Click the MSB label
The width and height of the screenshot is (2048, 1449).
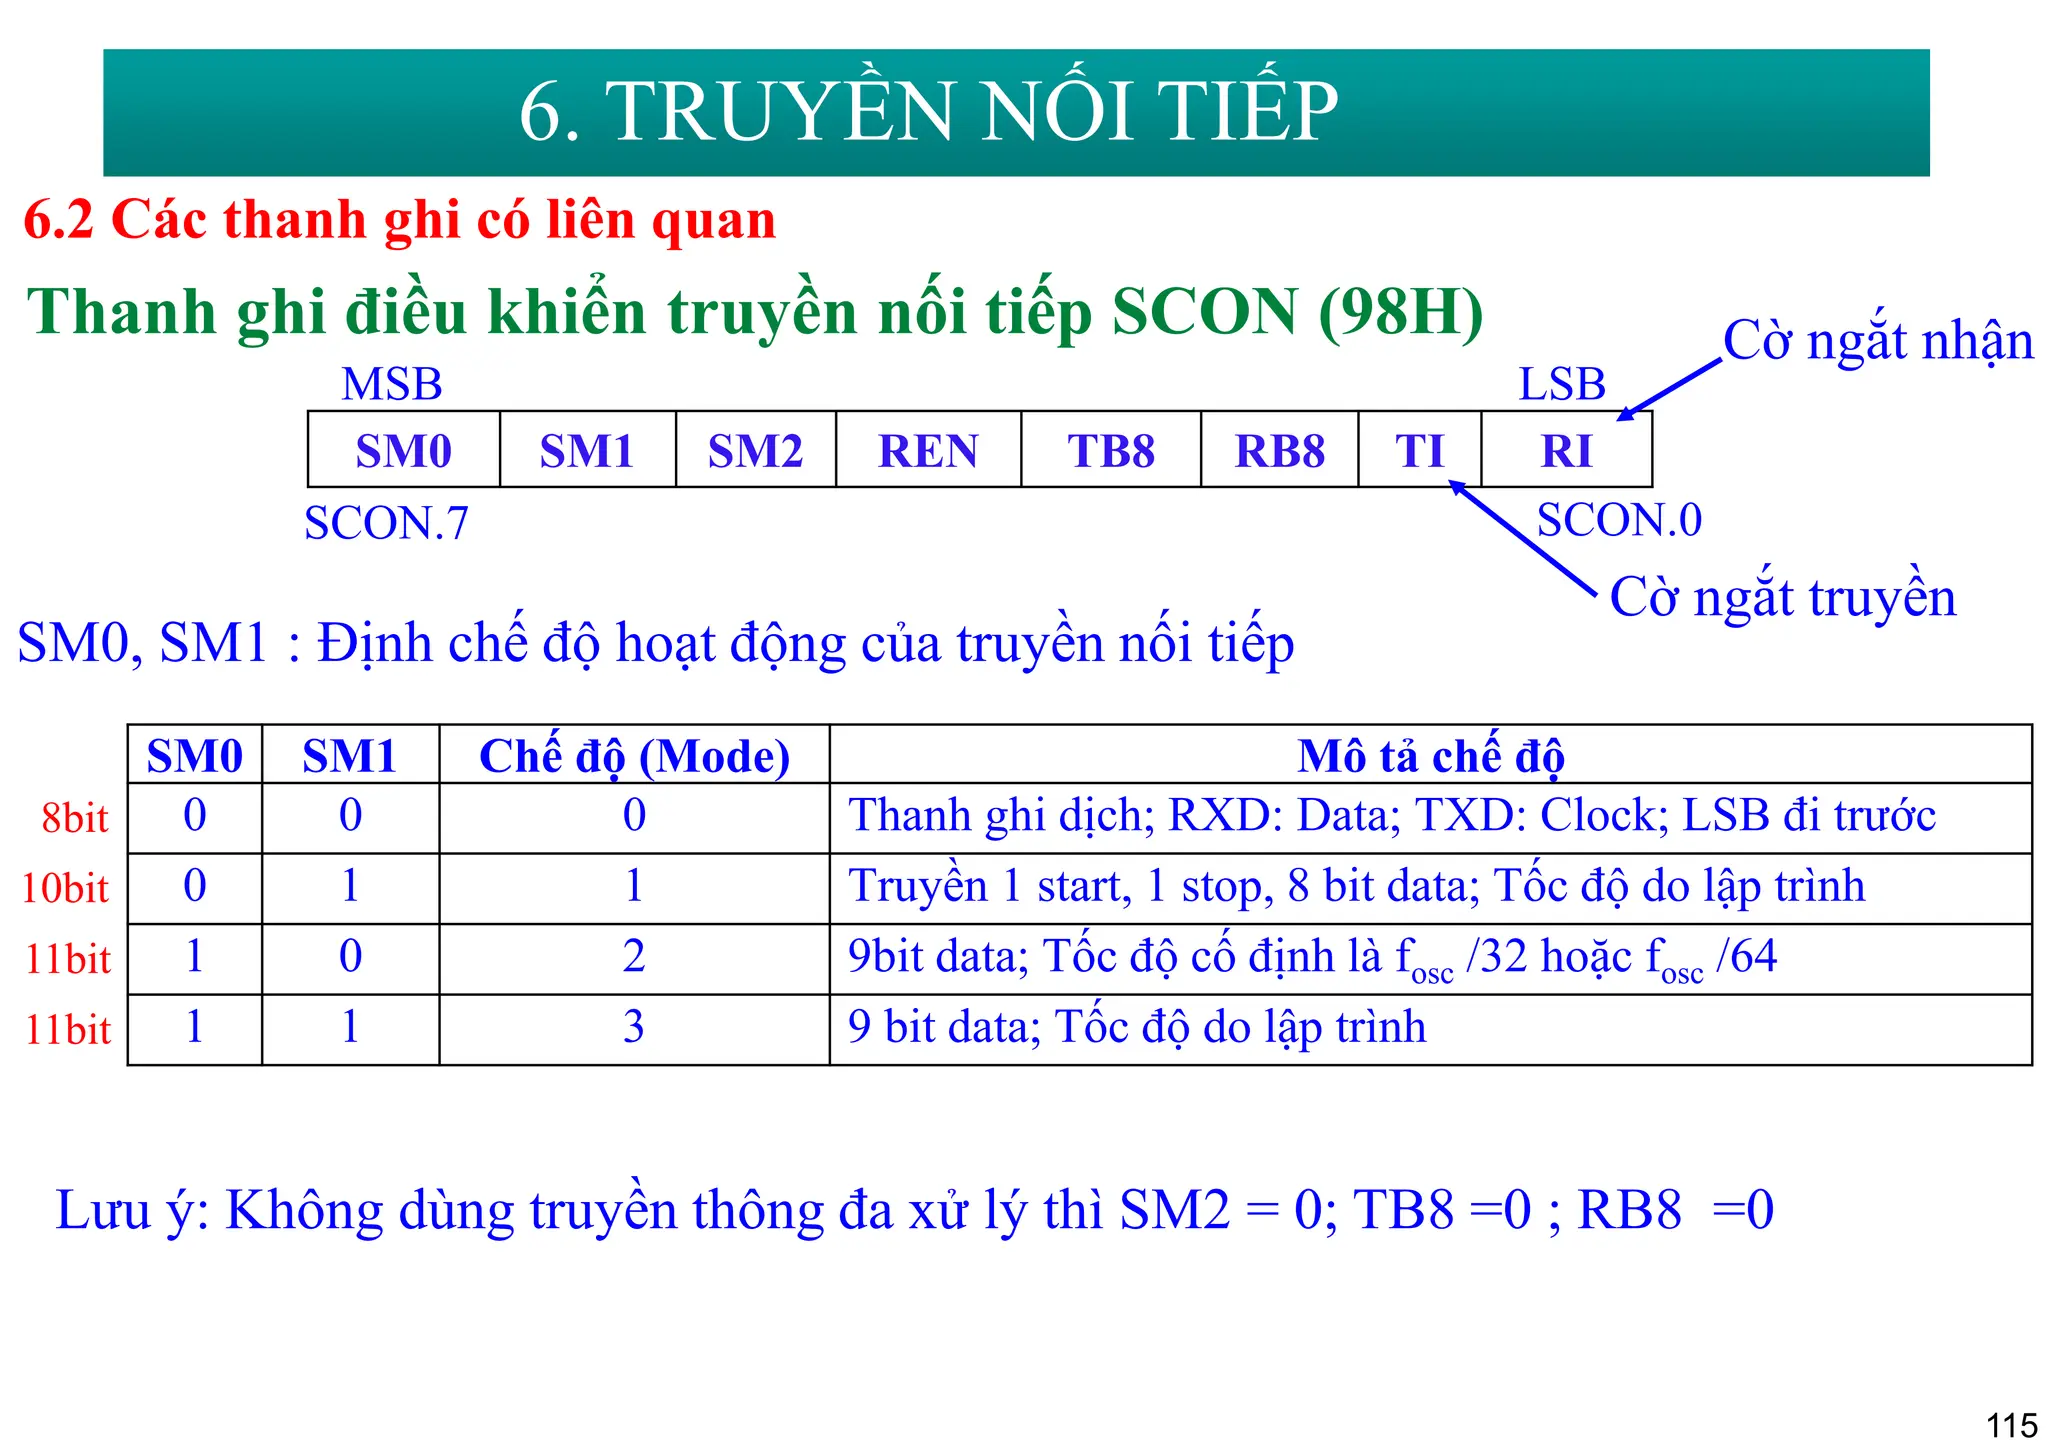pyautogui.click(x=391, y=384)
